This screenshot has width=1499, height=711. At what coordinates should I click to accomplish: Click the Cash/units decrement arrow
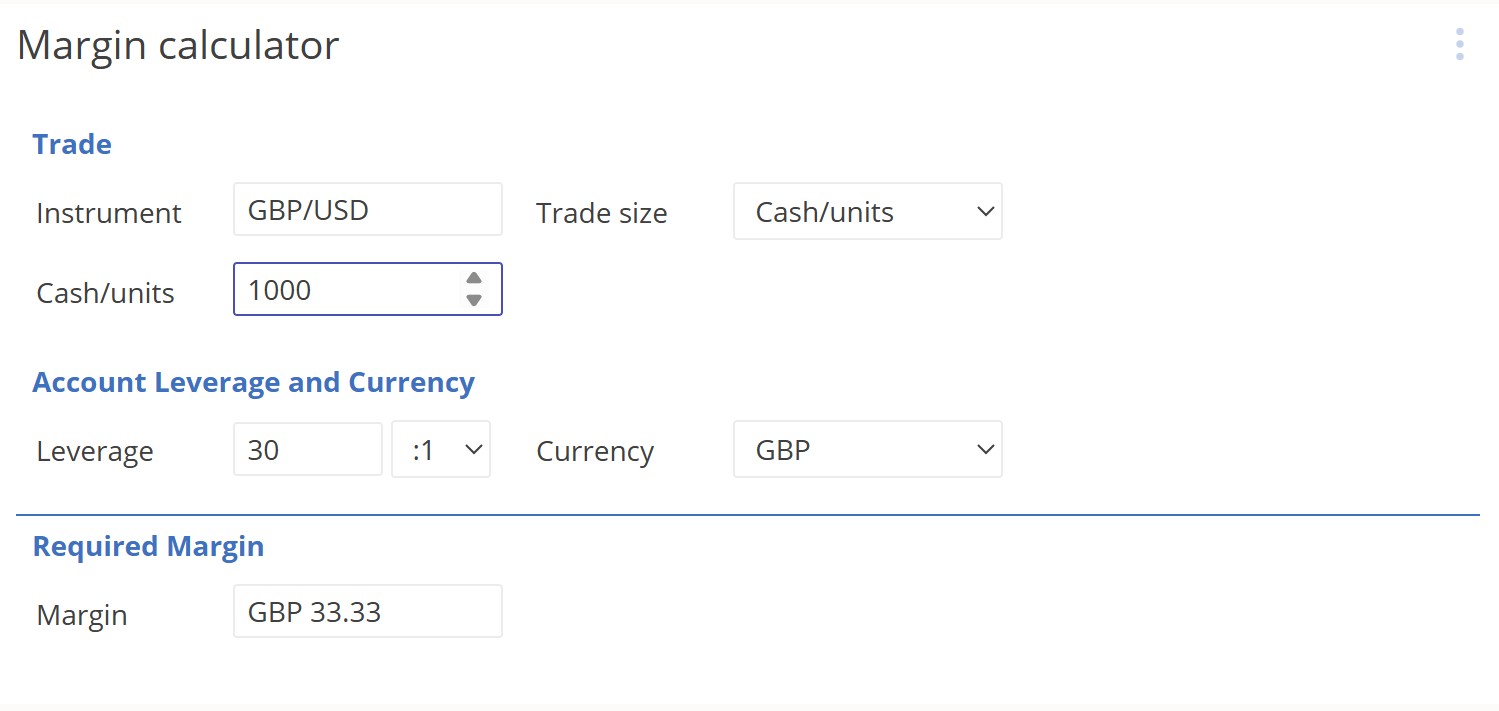[473, 299]
